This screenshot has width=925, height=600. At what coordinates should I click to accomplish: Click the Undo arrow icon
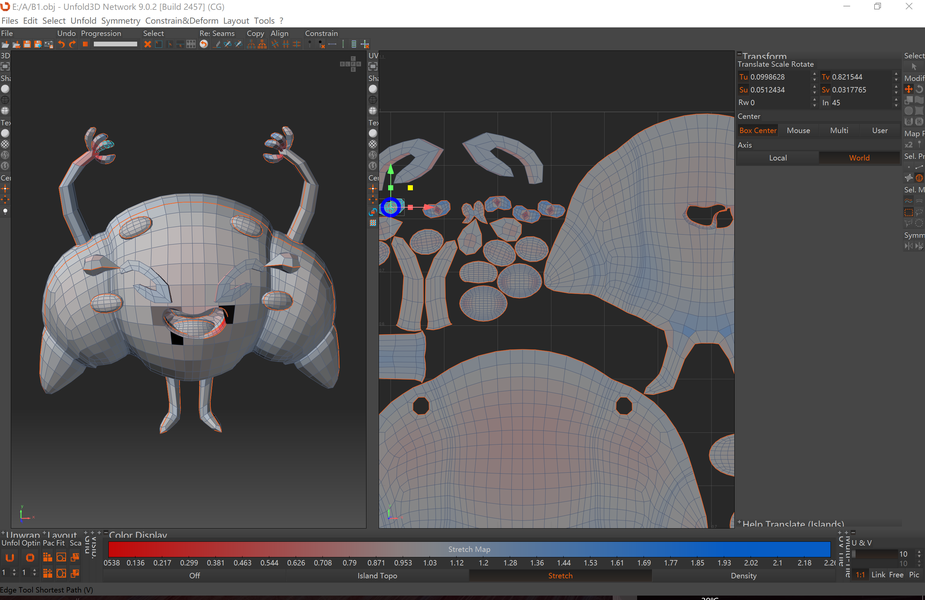point(61,44)
